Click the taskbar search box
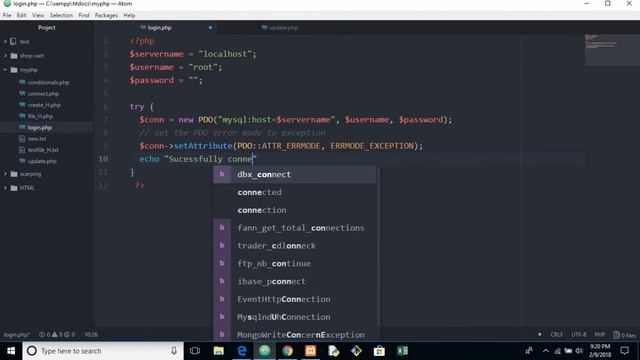640x360 pixels. [102, 351]
